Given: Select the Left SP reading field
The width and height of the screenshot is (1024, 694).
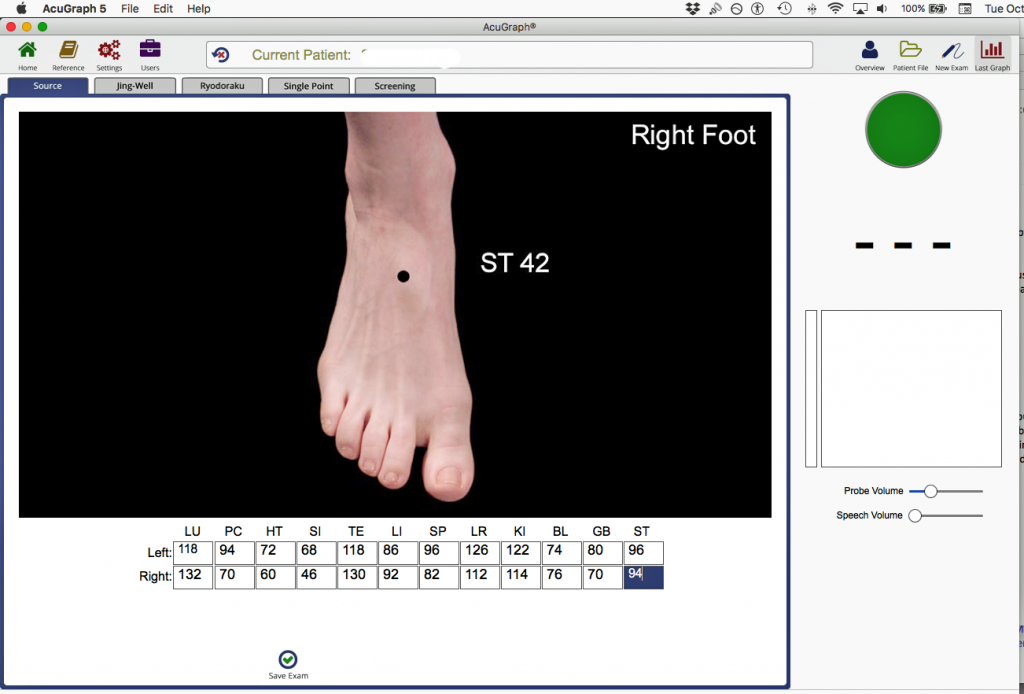Looking at the screenshot, I should pyautogui.click(x=439, y=552).
